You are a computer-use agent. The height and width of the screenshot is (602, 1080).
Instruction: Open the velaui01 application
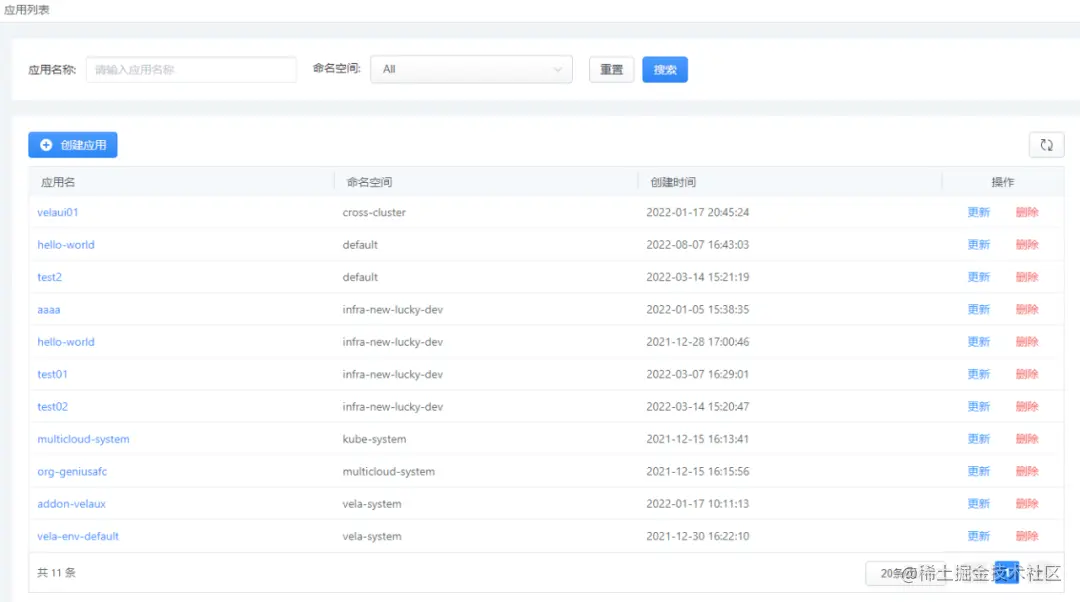point(57,212)
